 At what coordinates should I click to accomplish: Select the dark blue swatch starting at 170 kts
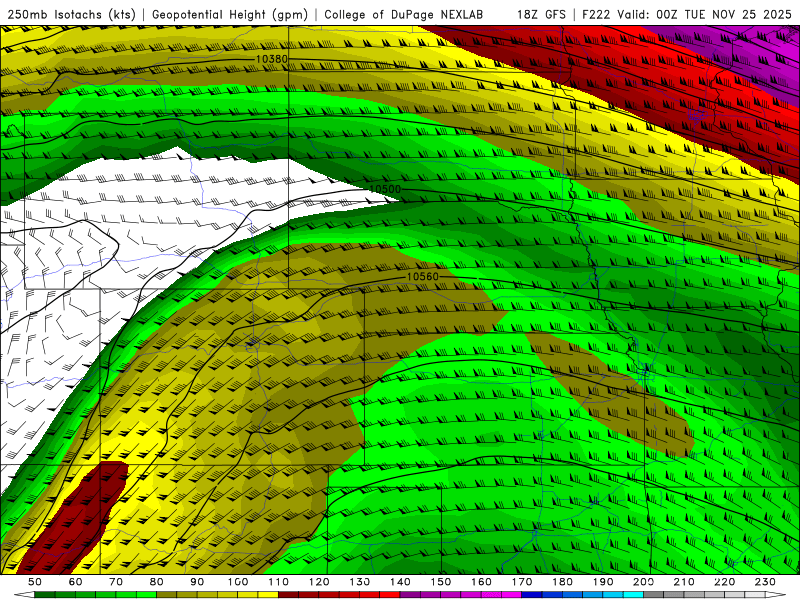coord(532,595)
